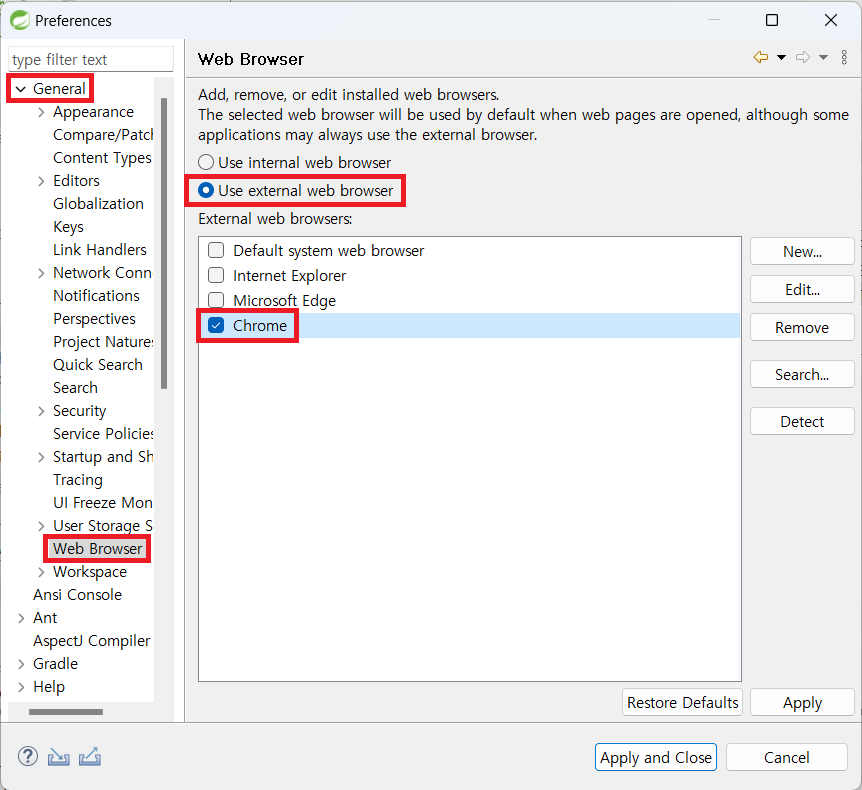
Task: Select the Chrome row in browser list
Action: tap(469, 325)
